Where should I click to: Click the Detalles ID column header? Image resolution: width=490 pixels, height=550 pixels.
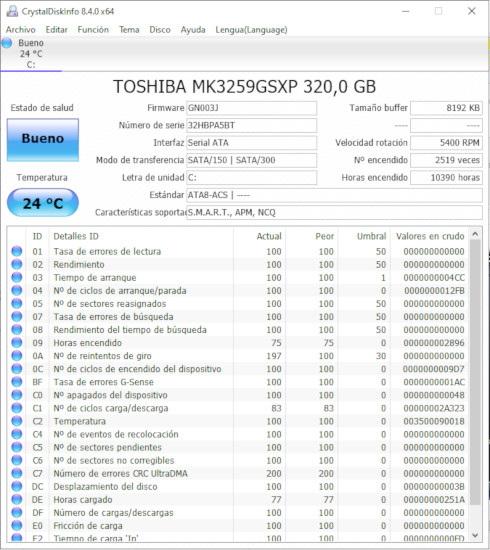coord(141,236)
